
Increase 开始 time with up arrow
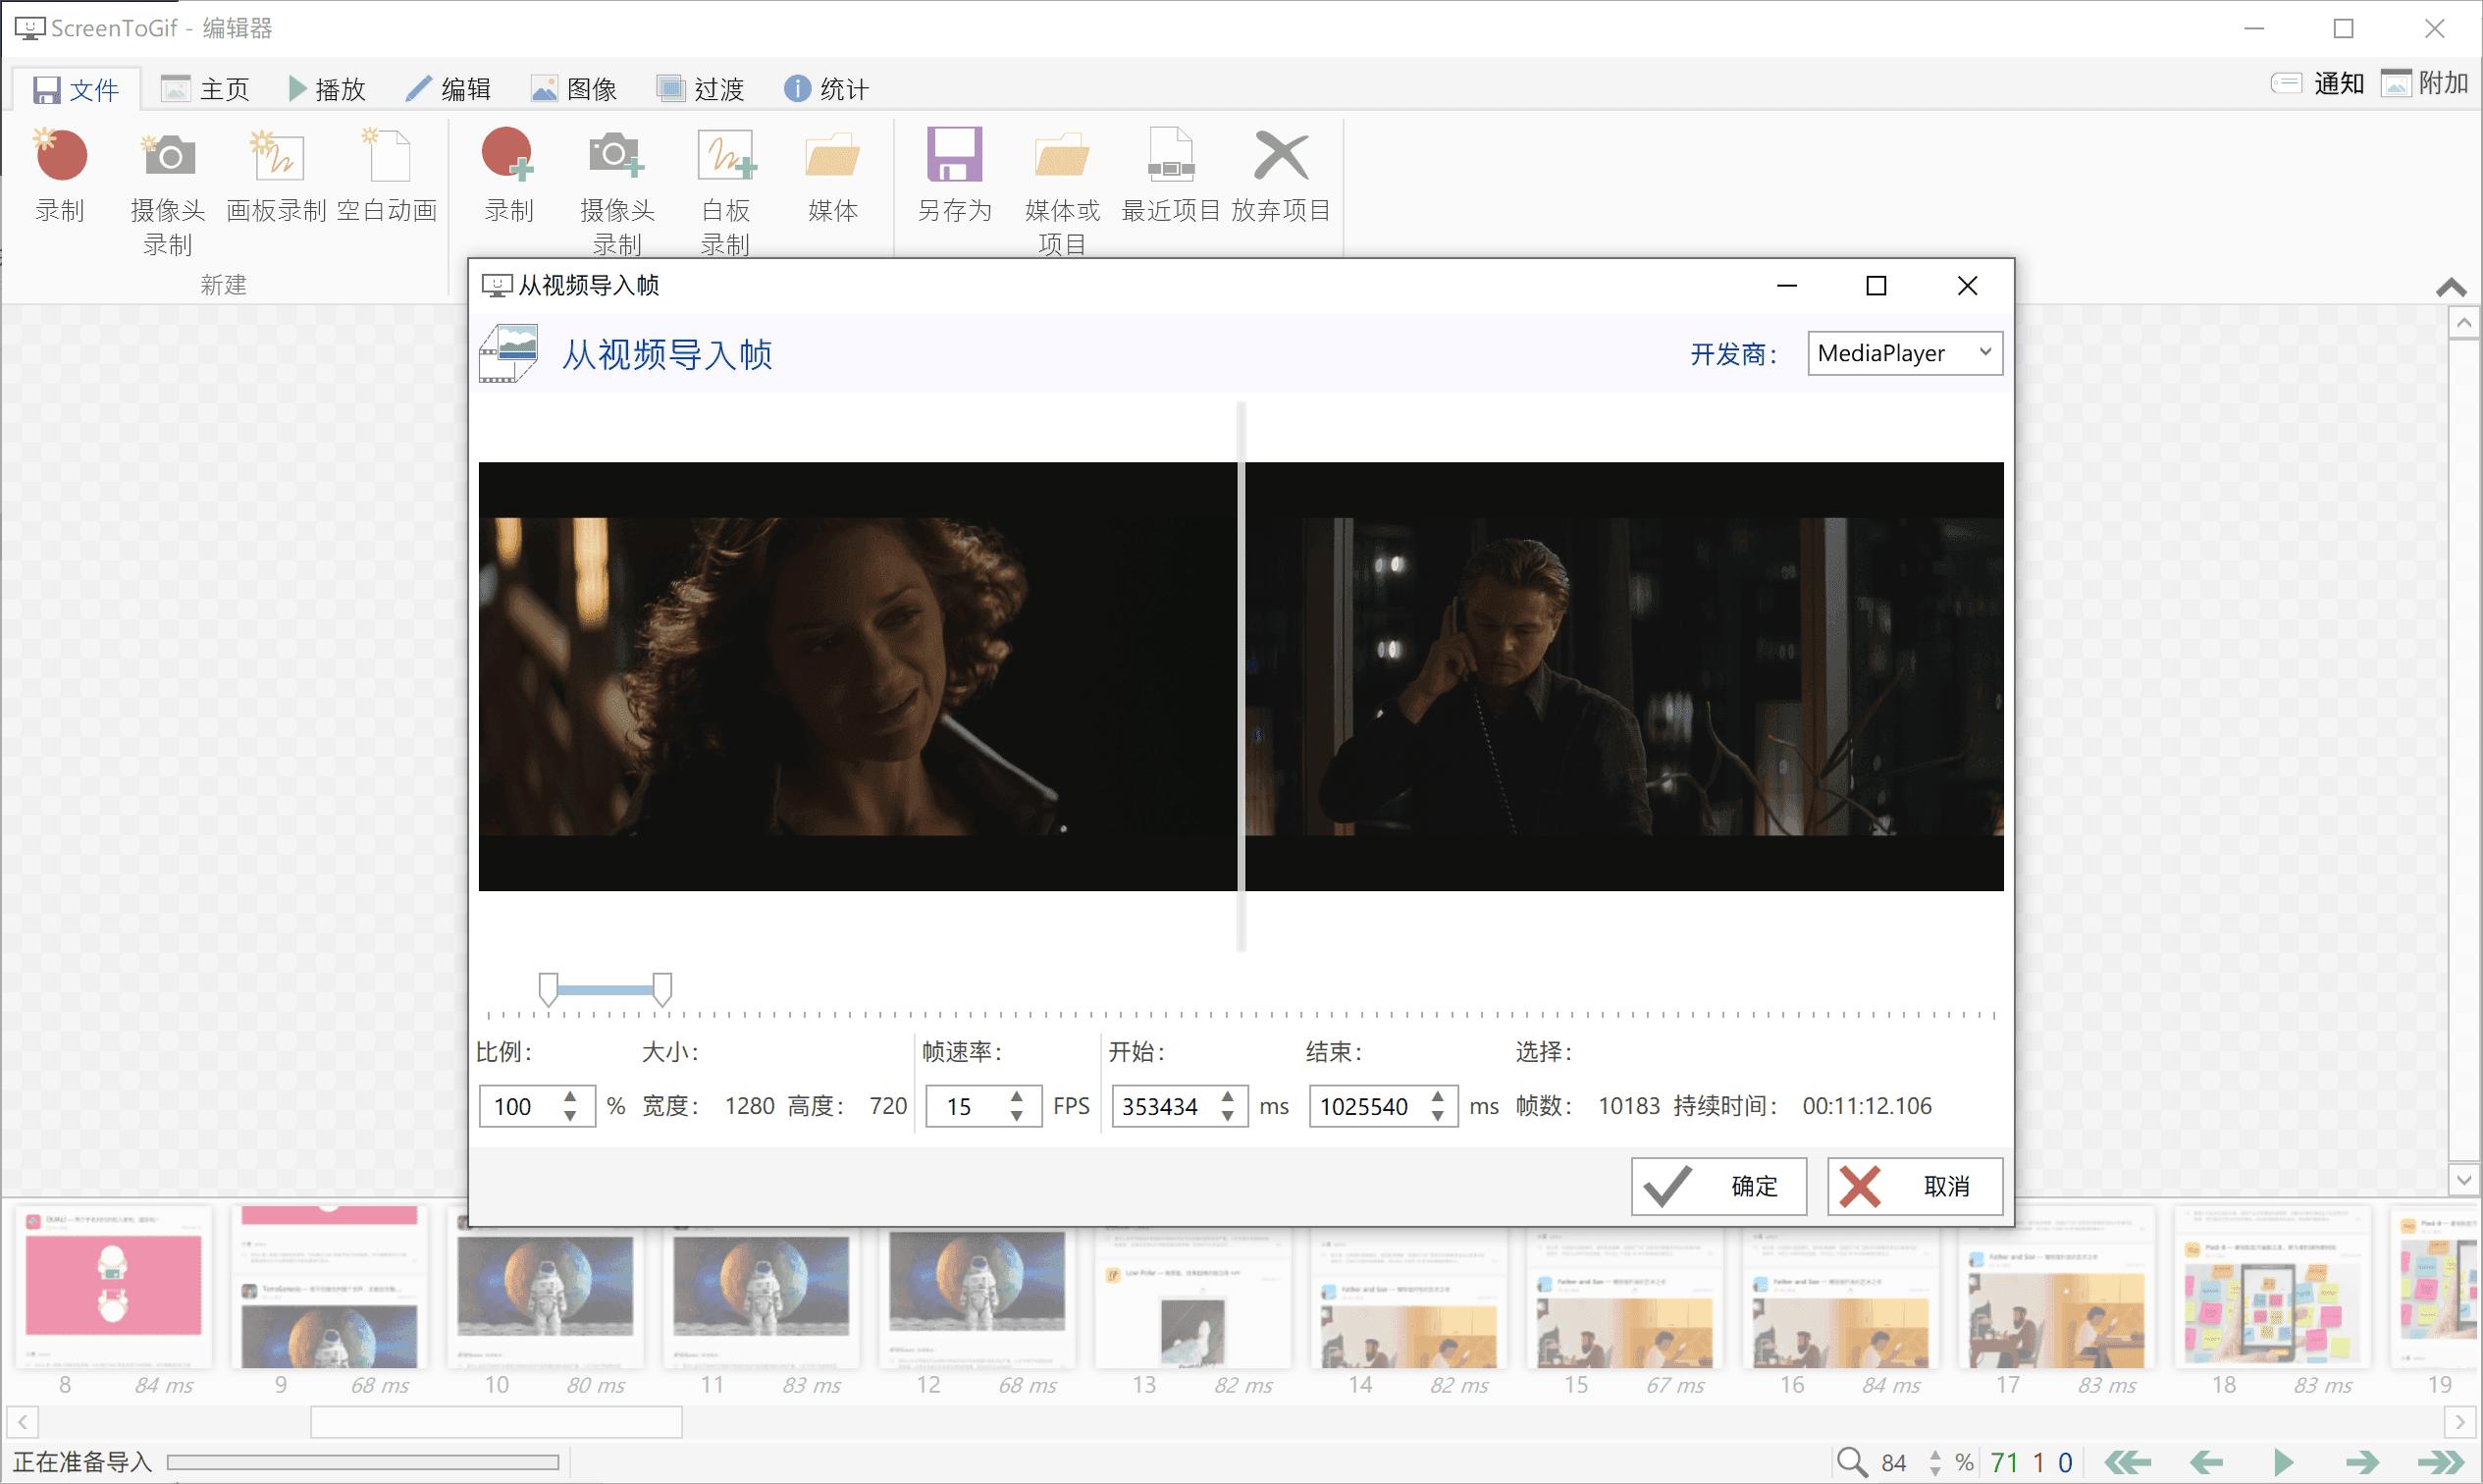(x=1228, y=1097)
